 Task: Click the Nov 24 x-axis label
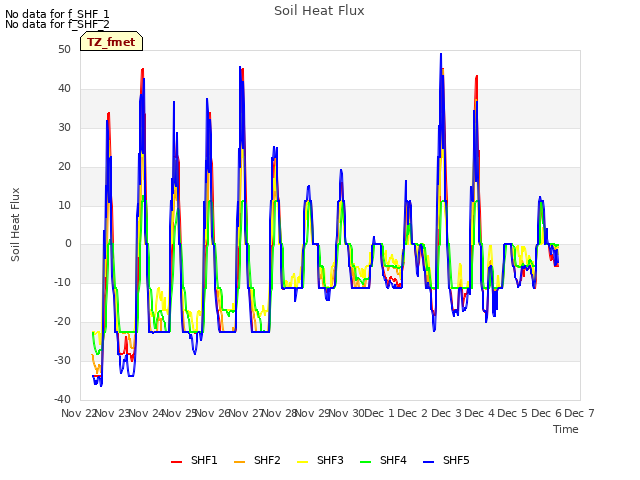point(146,413)
